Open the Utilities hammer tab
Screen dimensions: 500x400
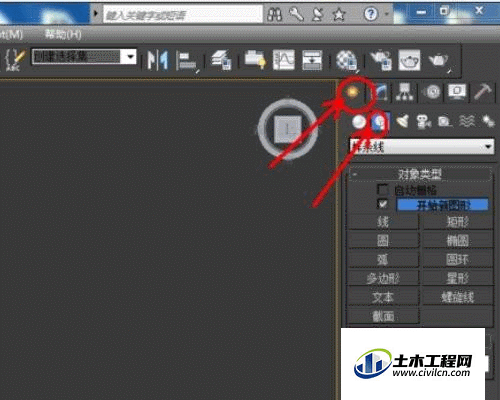[483, 92]
